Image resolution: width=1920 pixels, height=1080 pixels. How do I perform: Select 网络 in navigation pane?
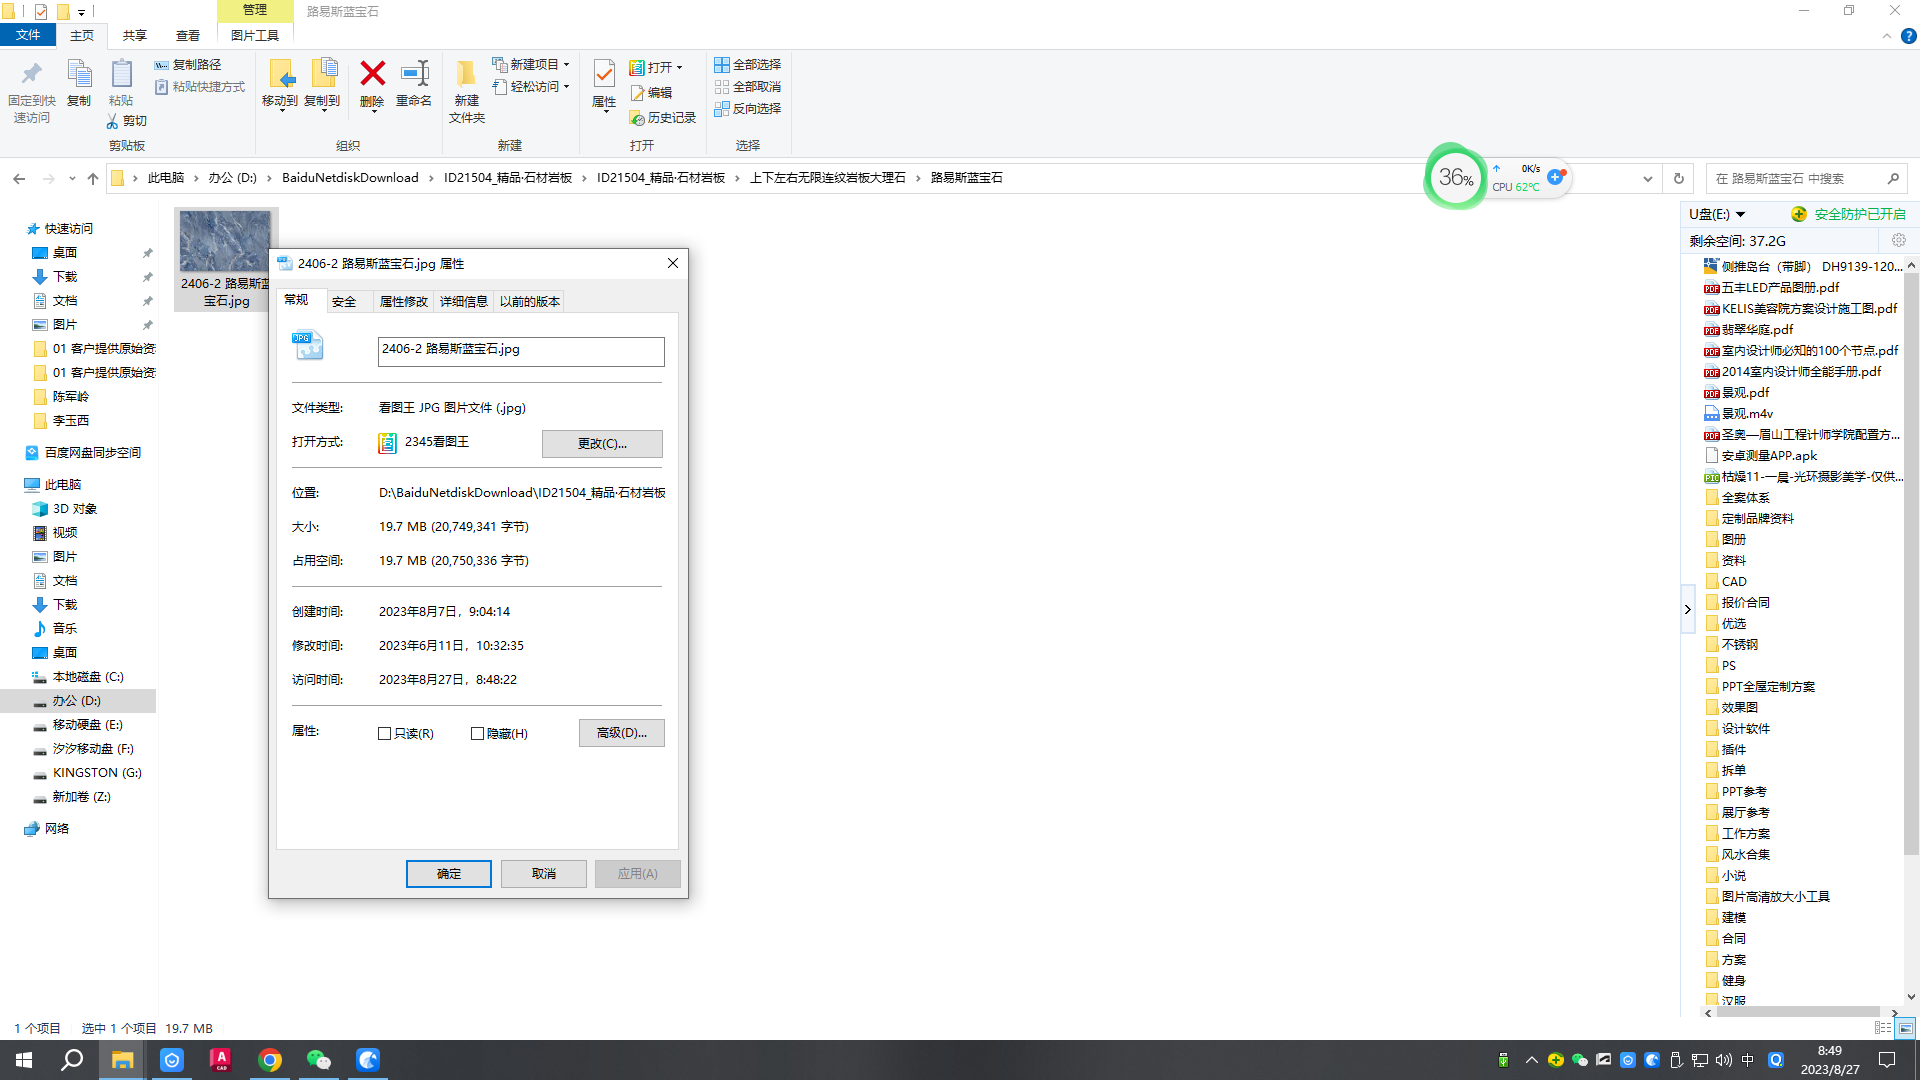pos(56,829)
